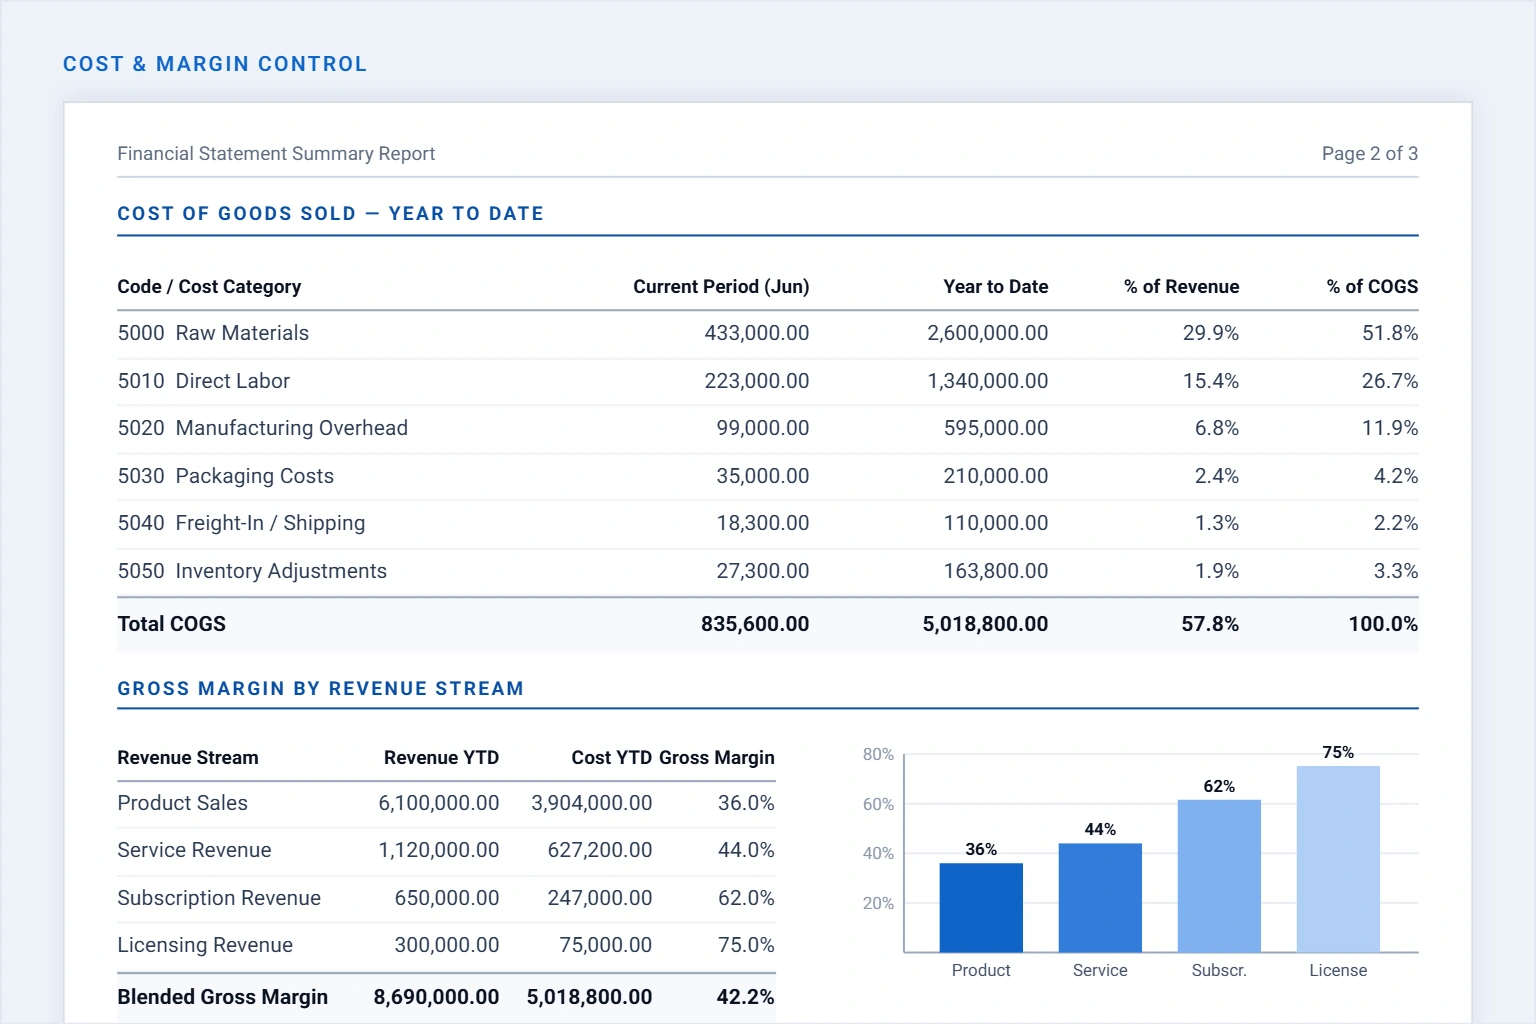Click Total COGS current period 835,600.00
Viewport: 1536px width, 1024px height.
755,624
